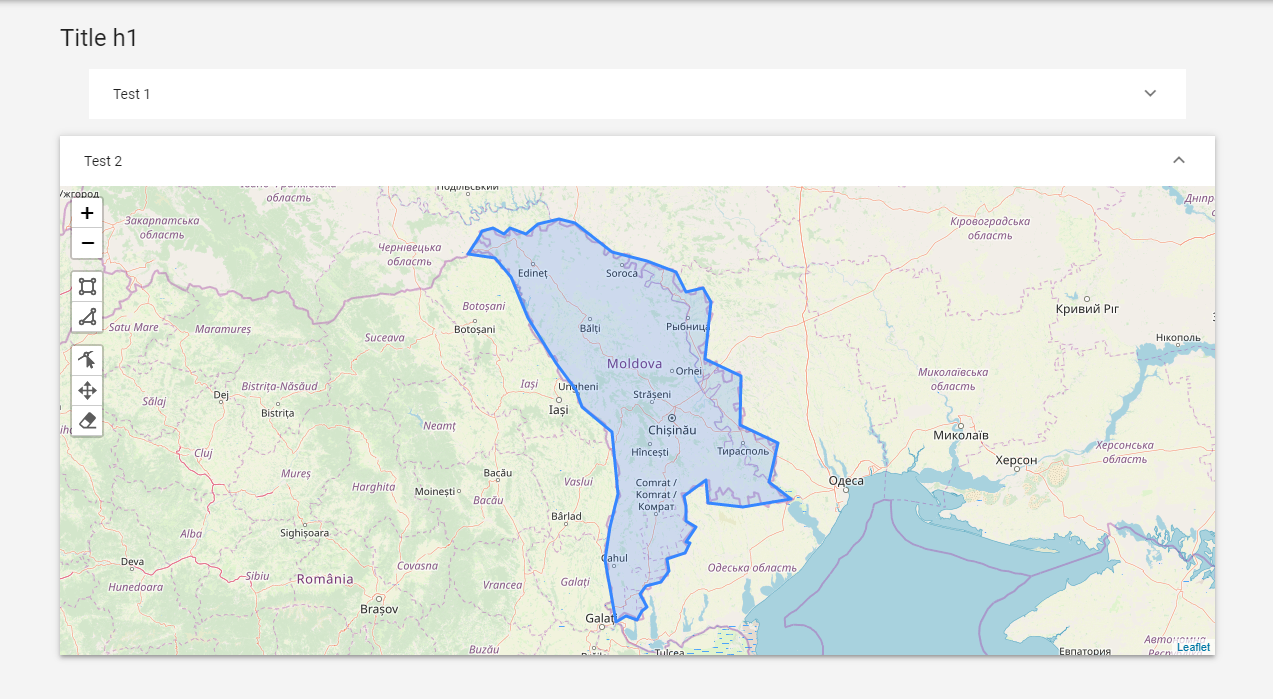Click the Миколаїв city label
The width and height of the screenshot is (1273, 699).
click(960, 436)
